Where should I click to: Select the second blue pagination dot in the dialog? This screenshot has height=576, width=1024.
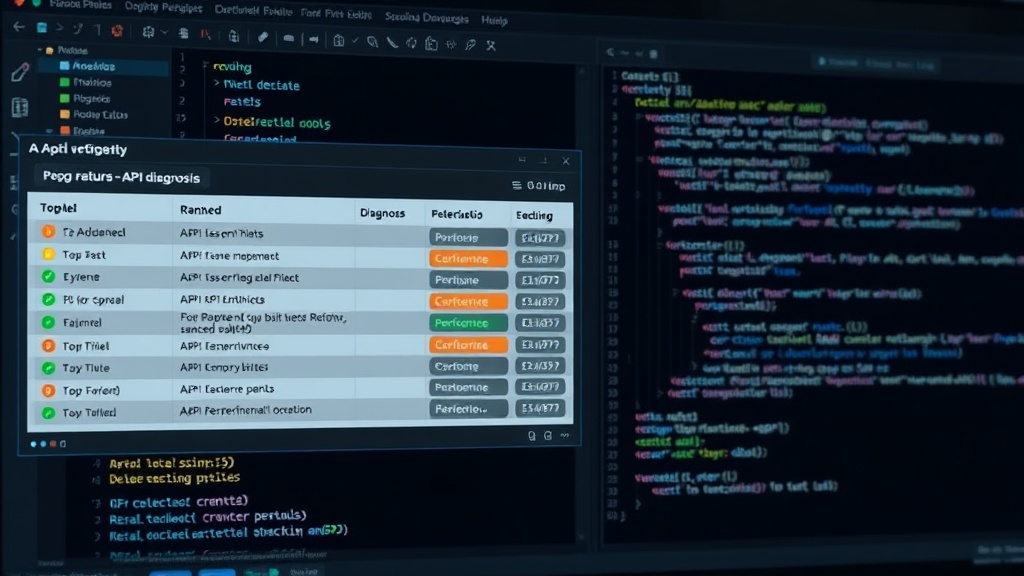(43, 444)
